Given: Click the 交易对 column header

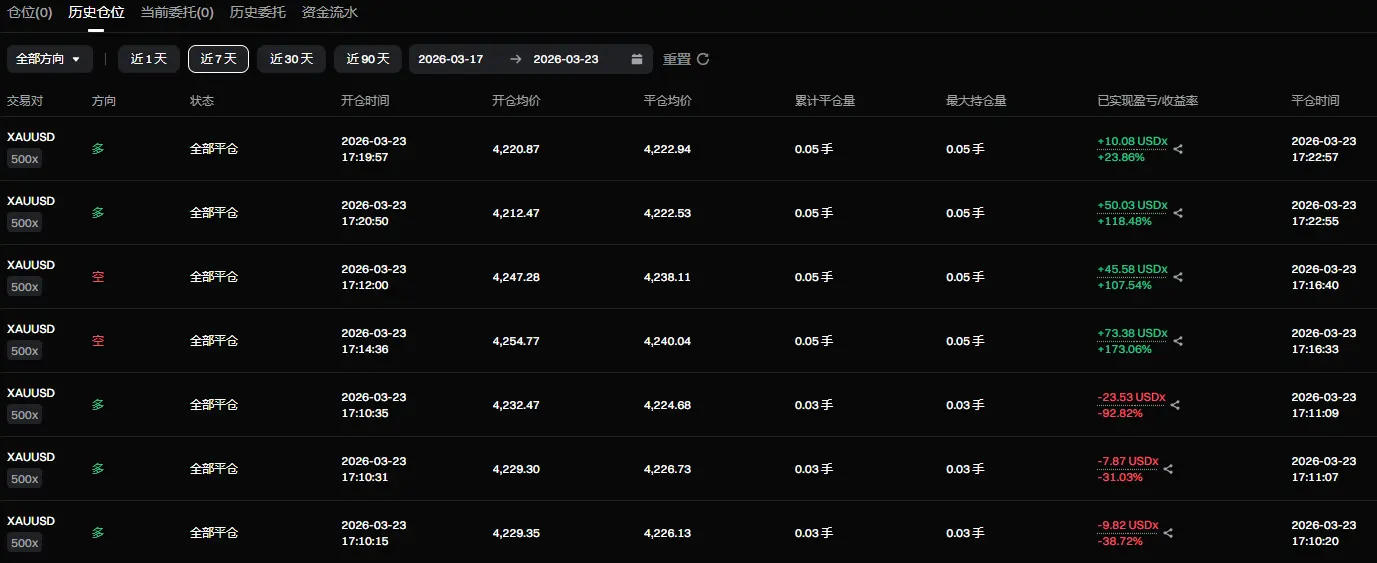Looking at the screenshot, I should pos(25,101).
